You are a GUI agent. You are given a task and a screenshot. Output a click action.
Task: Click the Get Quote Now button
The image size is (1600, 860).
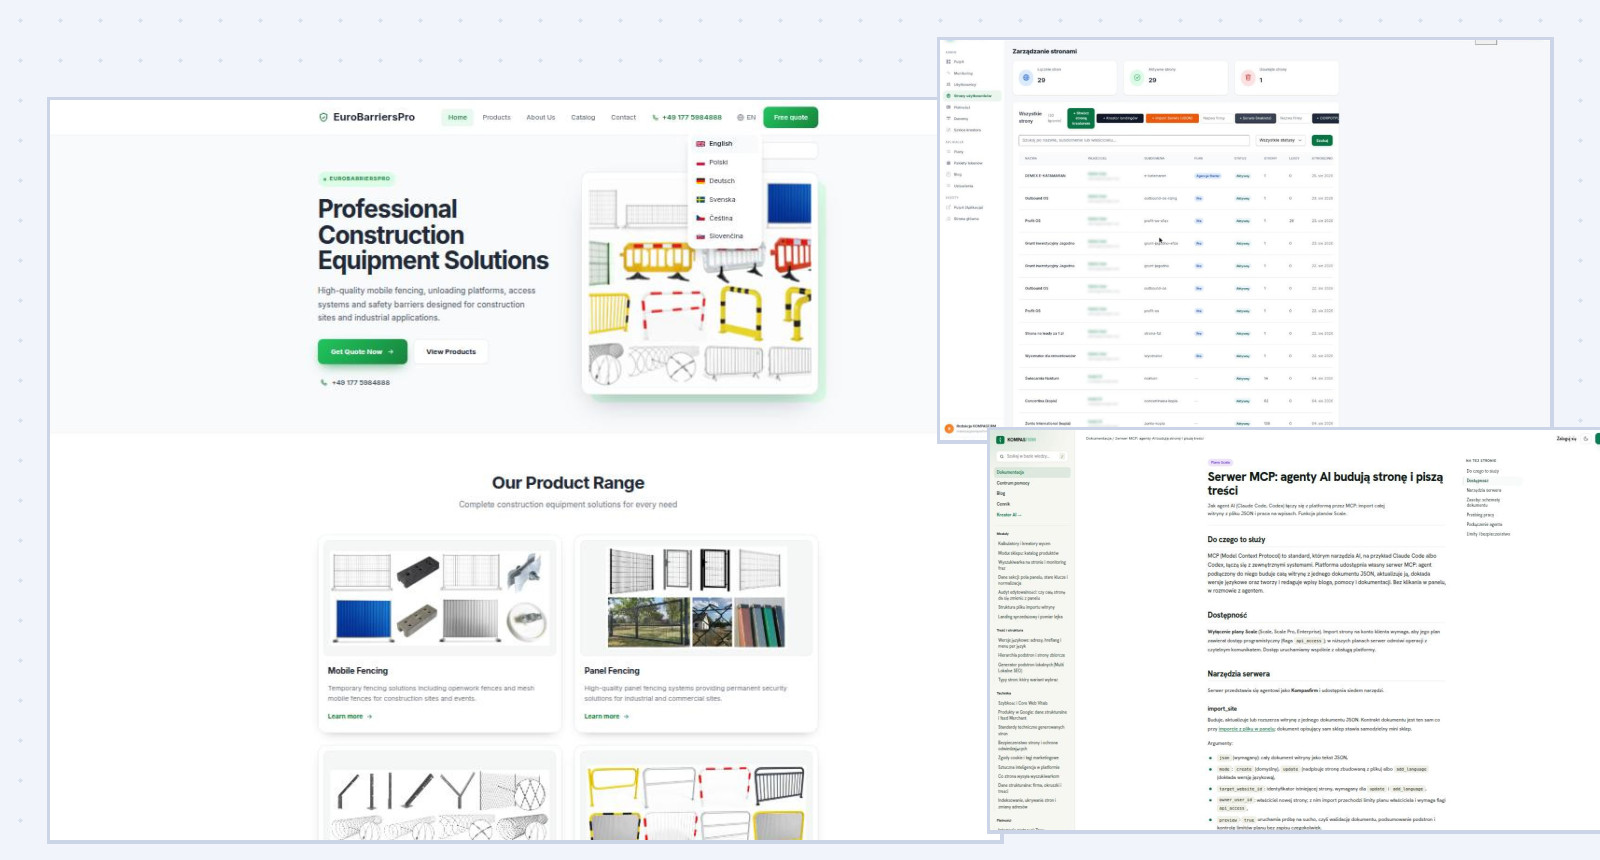362,352
